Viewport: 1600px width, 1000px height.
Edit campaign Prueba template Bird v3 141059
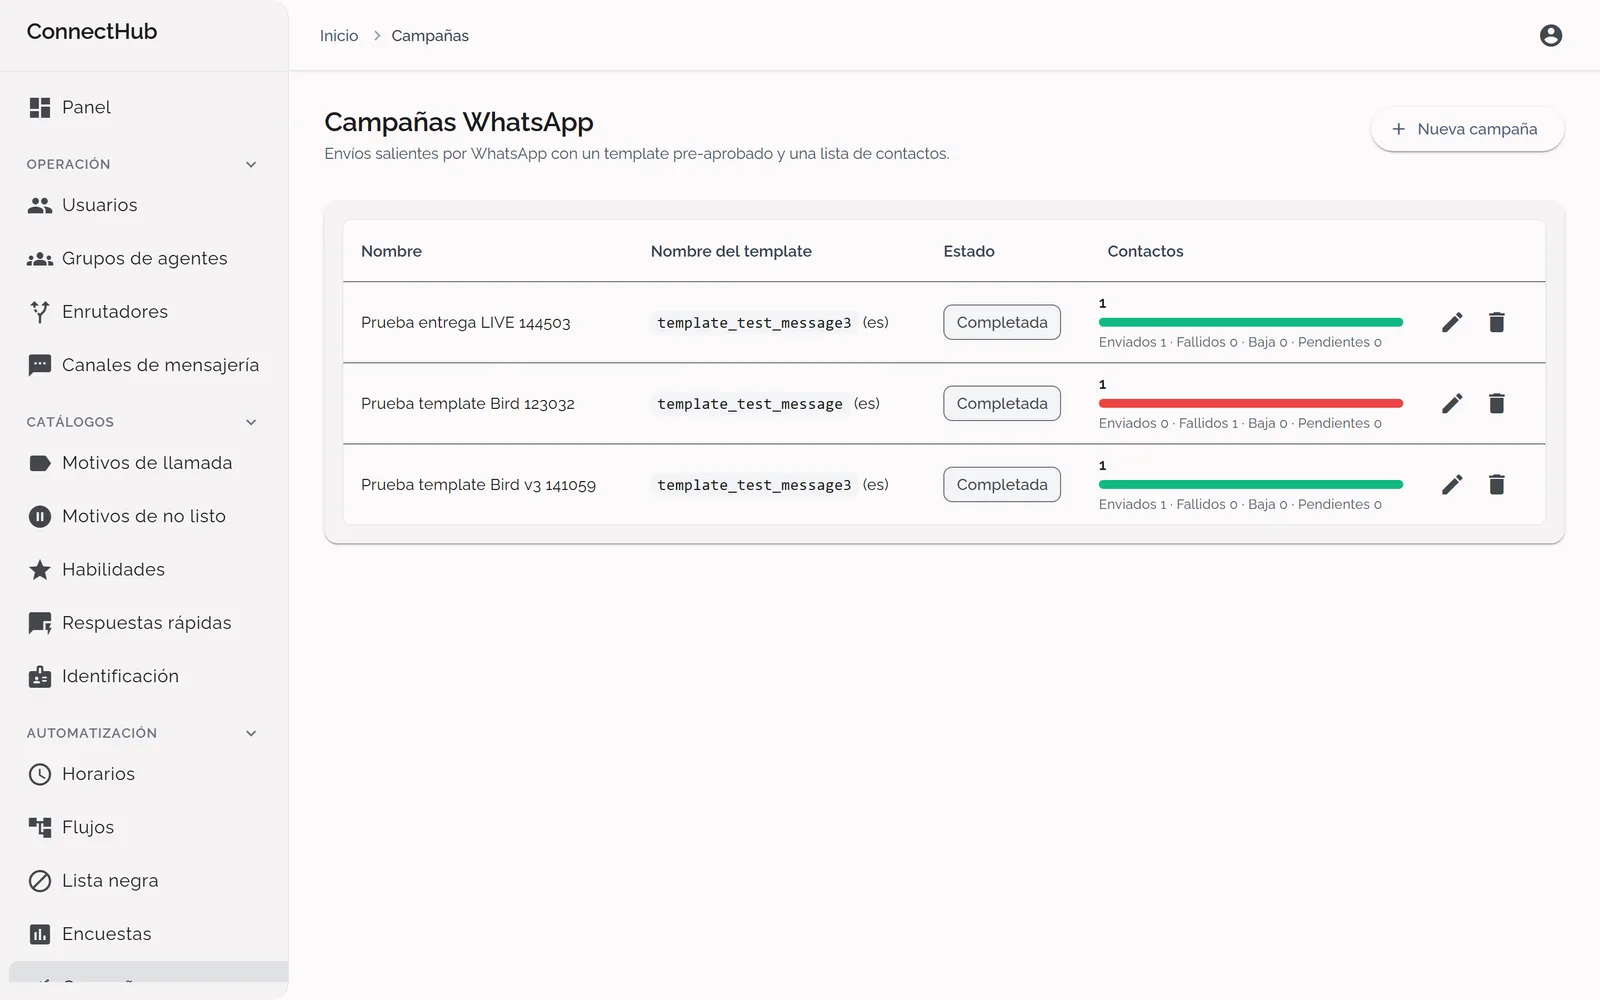coord(1452,484)
